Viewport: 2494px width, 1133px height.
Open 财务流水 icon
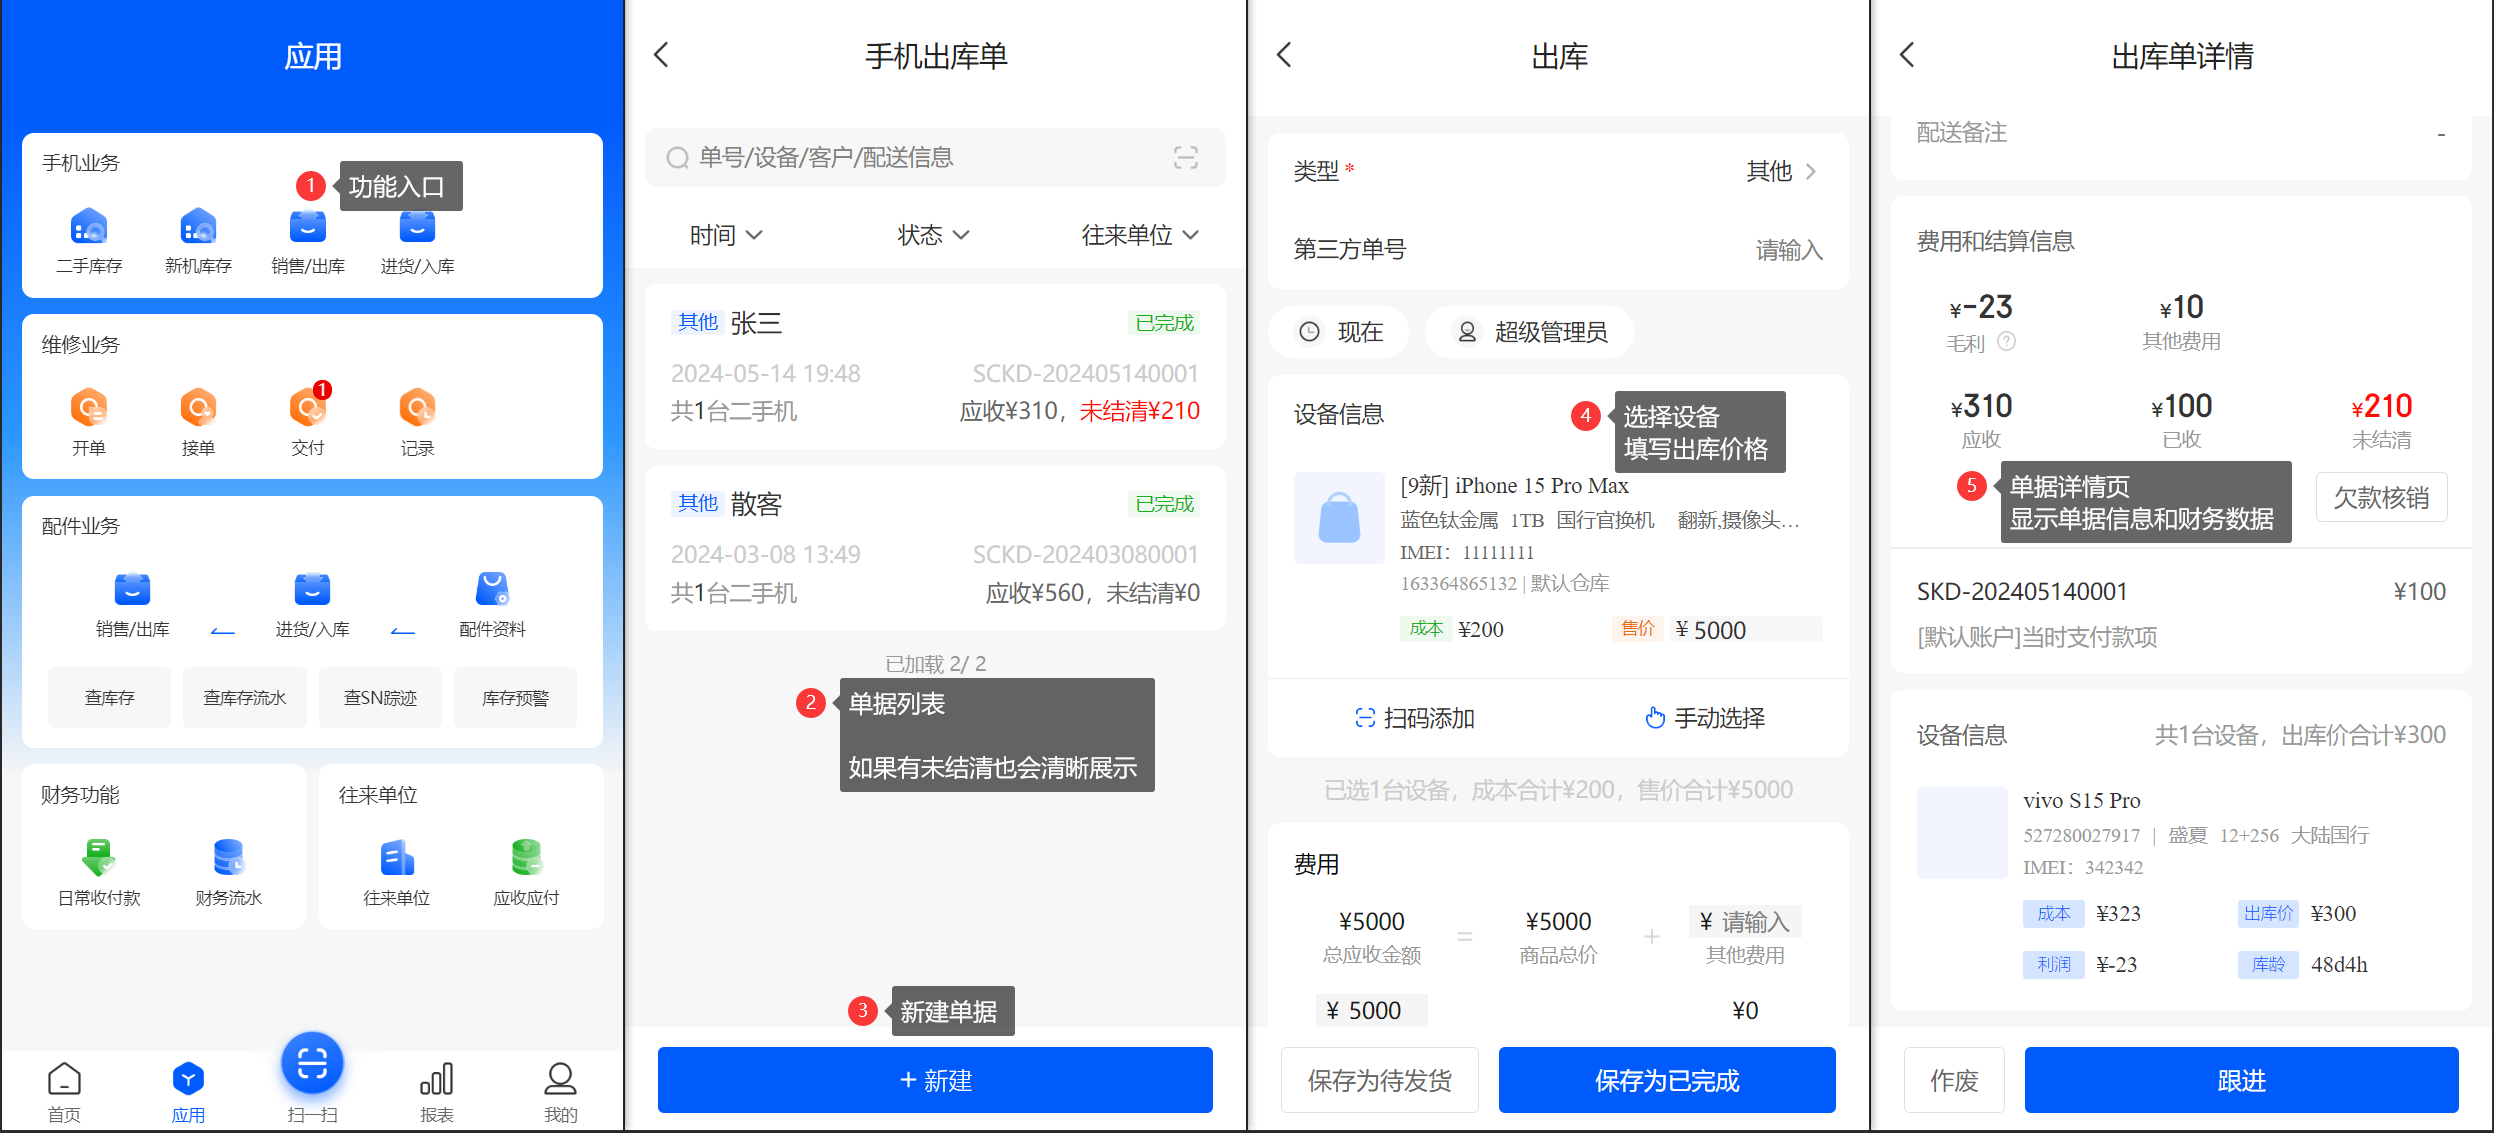[229, 873]
